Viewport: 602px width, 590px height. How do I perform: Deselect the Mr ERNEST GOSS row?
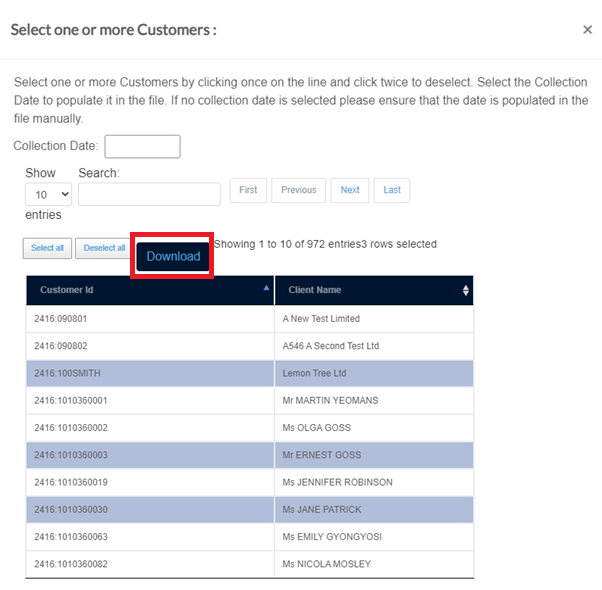coord(250,455)
